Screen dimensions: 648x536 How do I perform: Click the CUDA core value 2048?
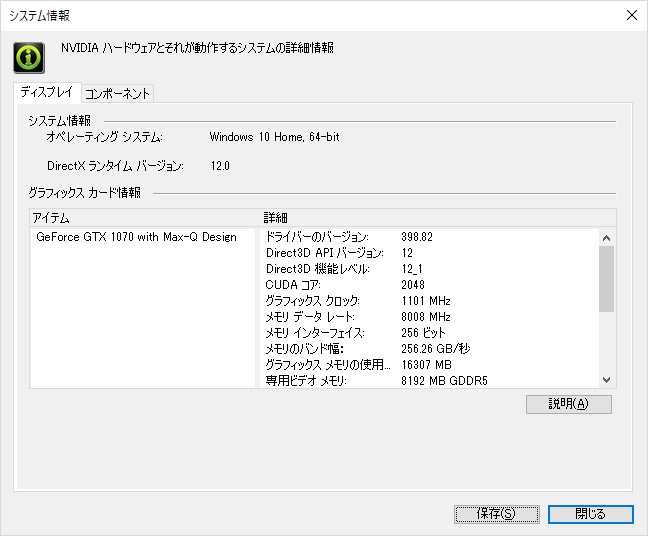point(413,285)
